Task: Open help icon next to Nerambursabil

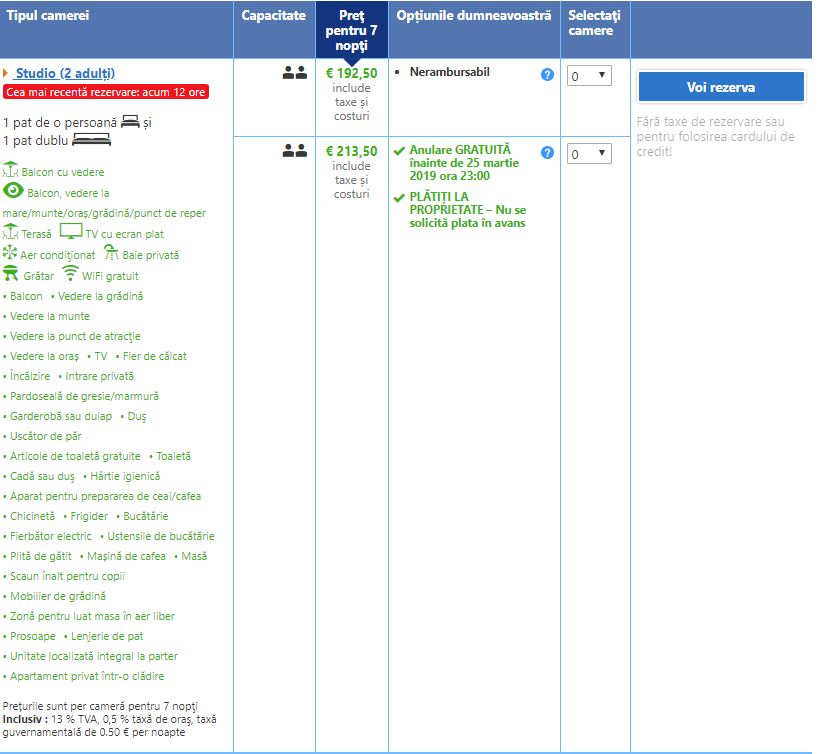Action: click(547, 74)
